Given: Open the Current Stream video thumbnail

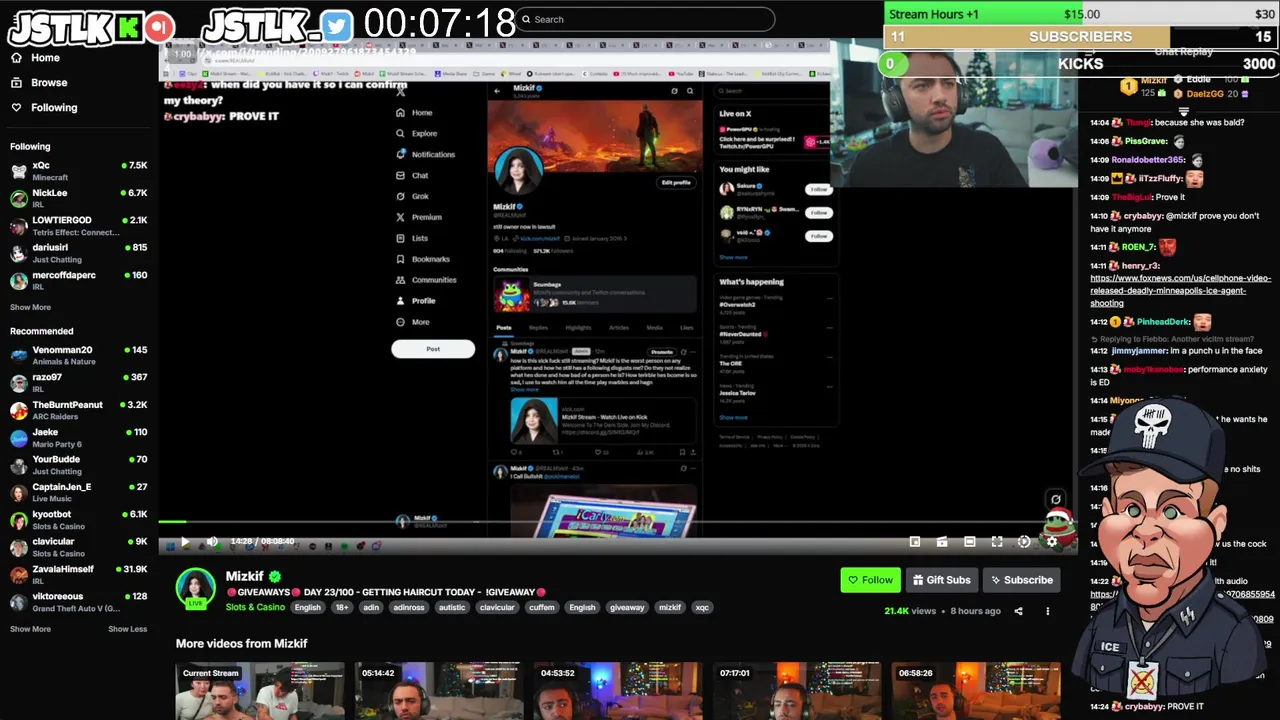Looking at the screenshot, I should click(x=260, y=691).
